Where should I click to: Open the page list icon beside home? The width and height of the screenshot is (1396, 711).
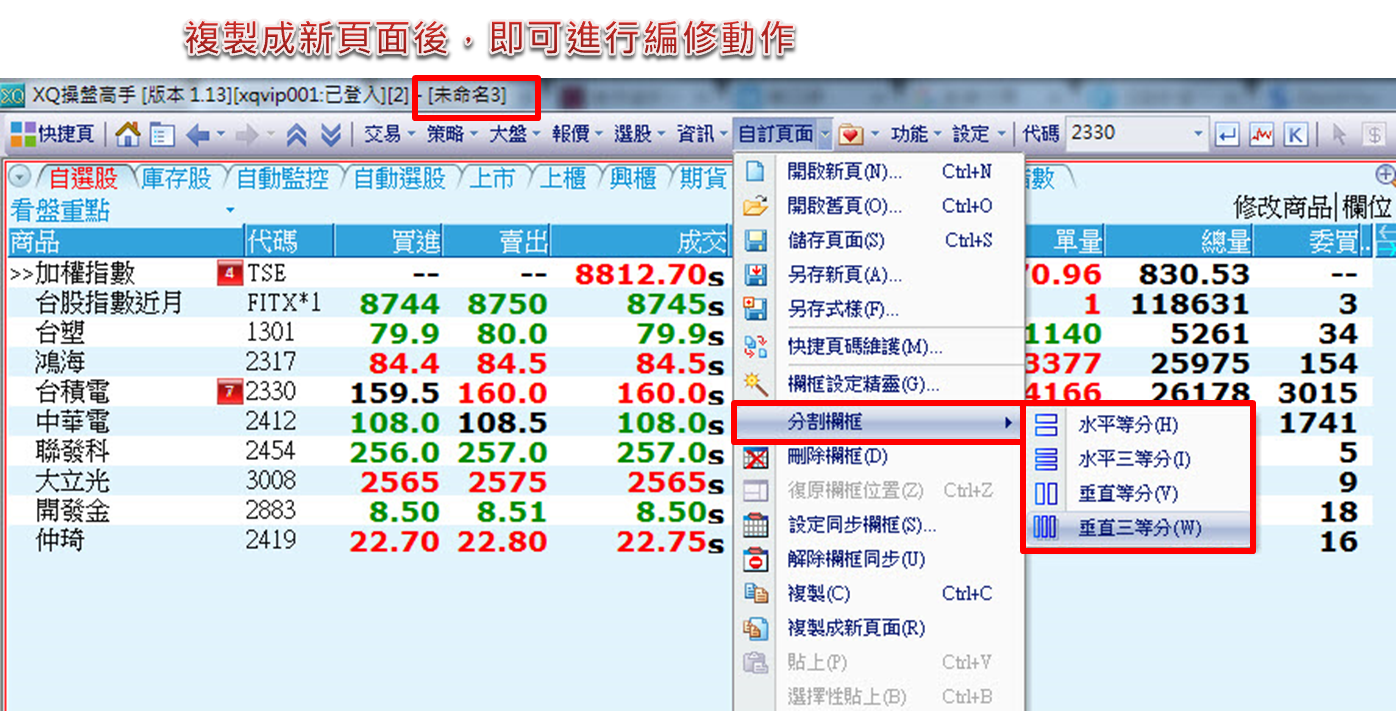pyautogui.click(x=161, y=134)
